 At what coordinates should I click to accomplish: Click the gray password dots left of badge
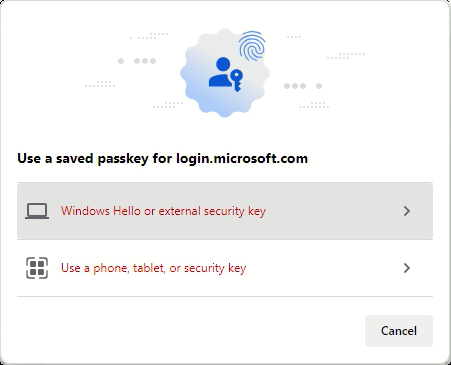click(x=137, y=61)
